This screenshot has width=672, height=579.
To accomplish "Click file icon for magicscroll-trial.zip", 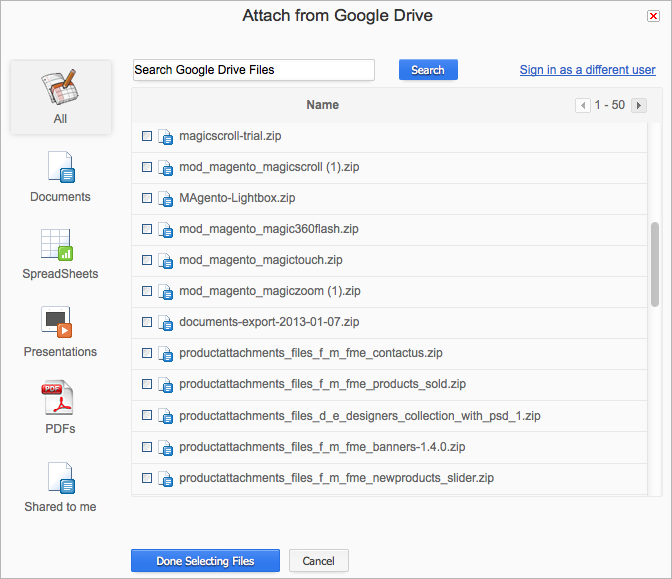I will point(165,137).
